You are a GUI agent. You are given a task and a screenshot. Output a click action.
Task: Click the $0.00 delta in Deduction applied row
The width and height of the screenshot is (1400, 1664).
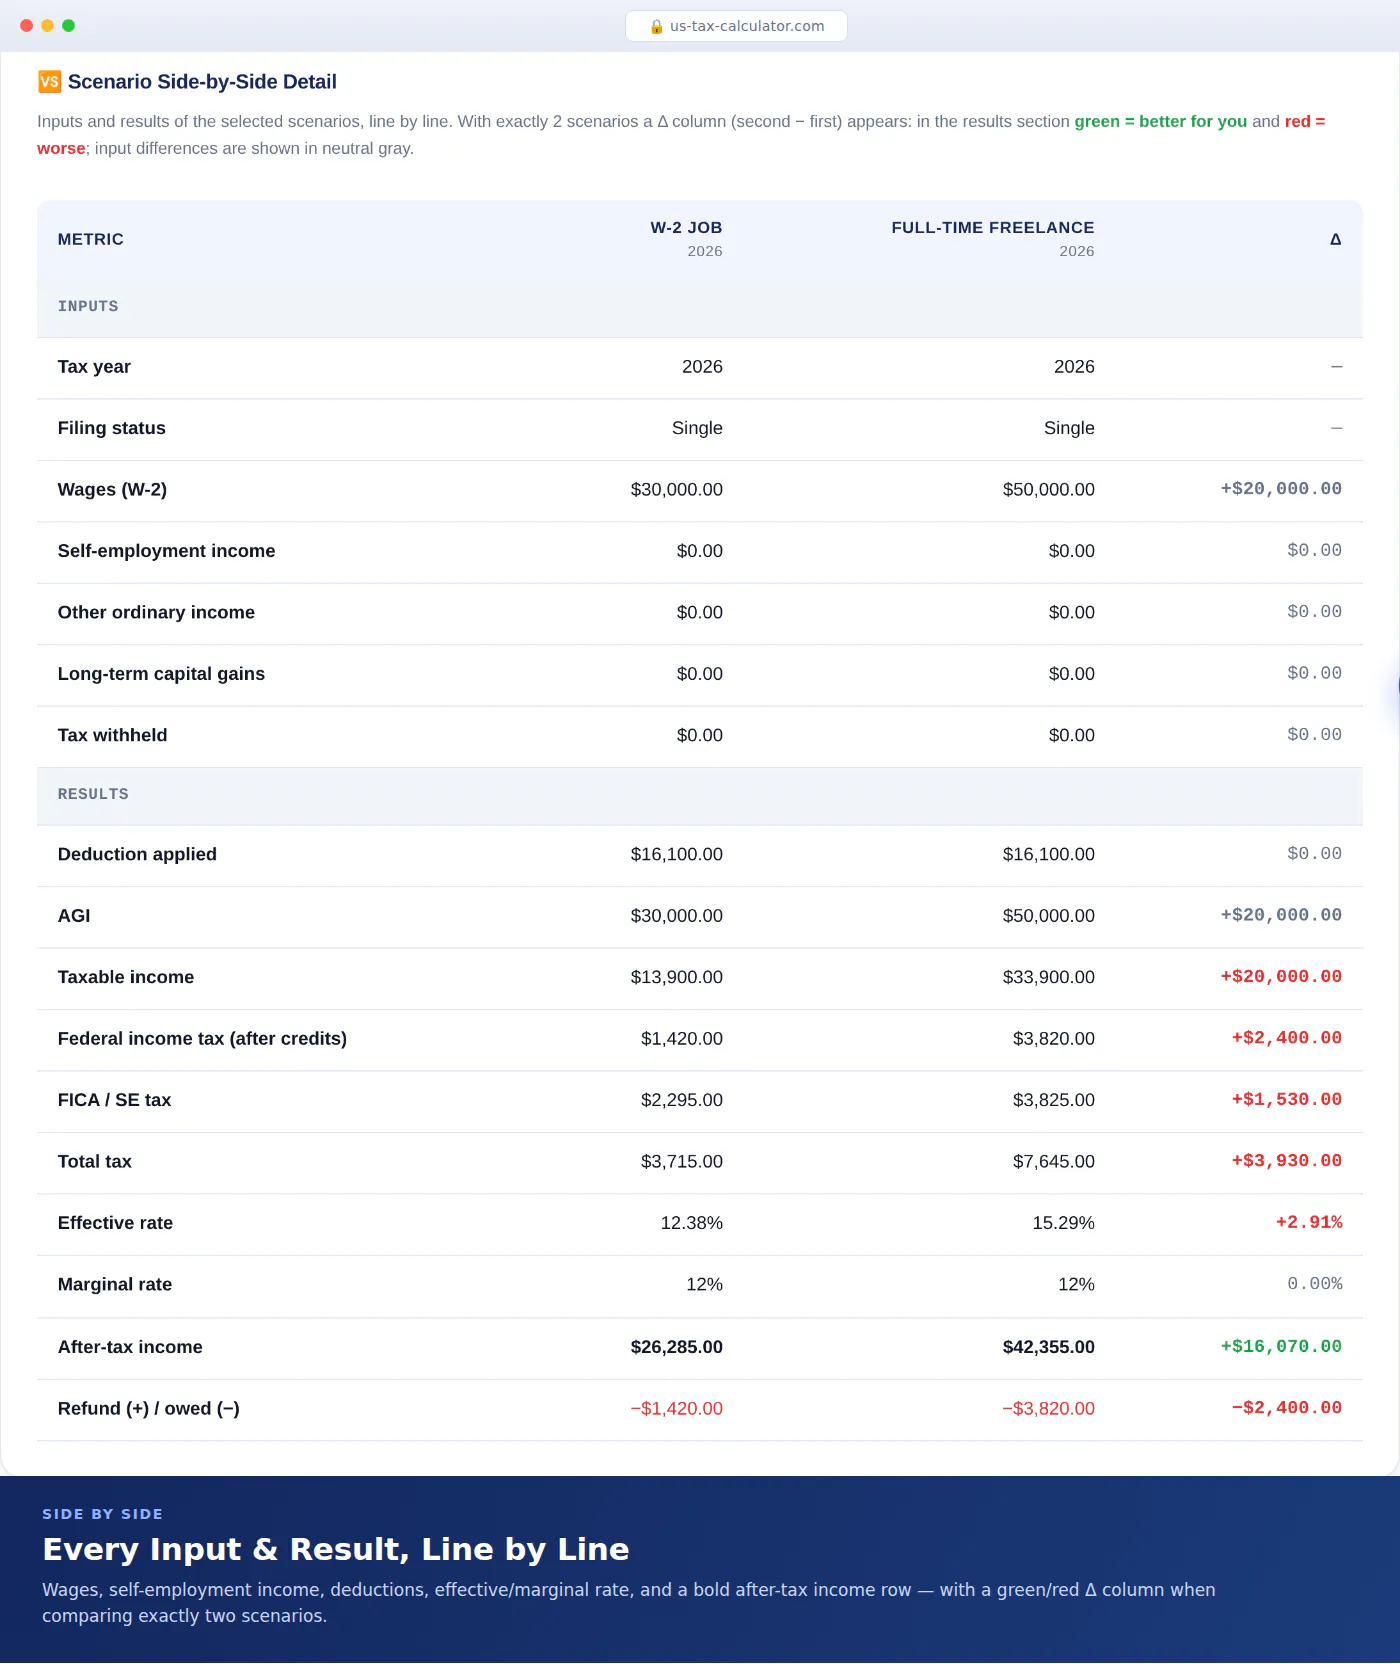click(x=1314, y=853)
